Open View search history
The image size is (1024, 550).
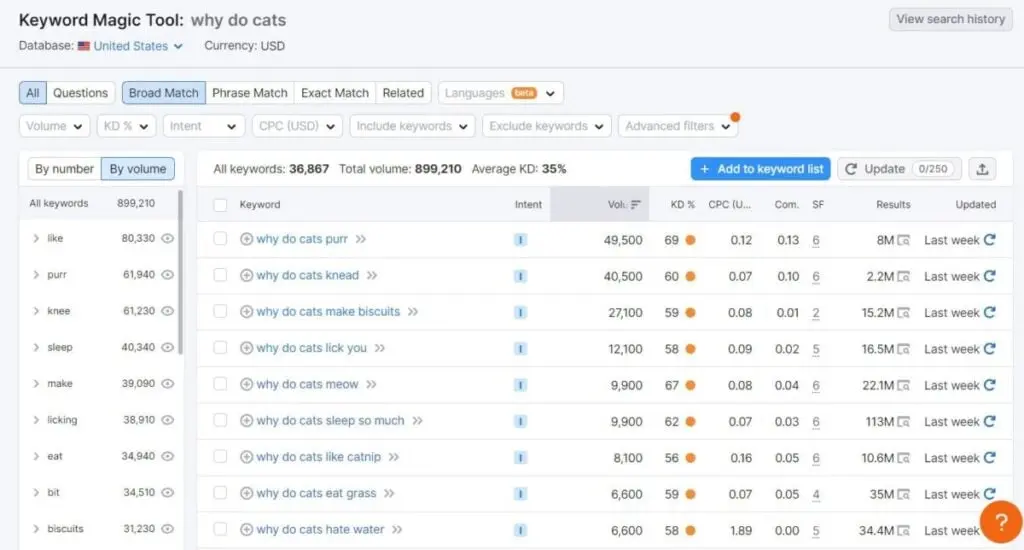coord(950,19)
